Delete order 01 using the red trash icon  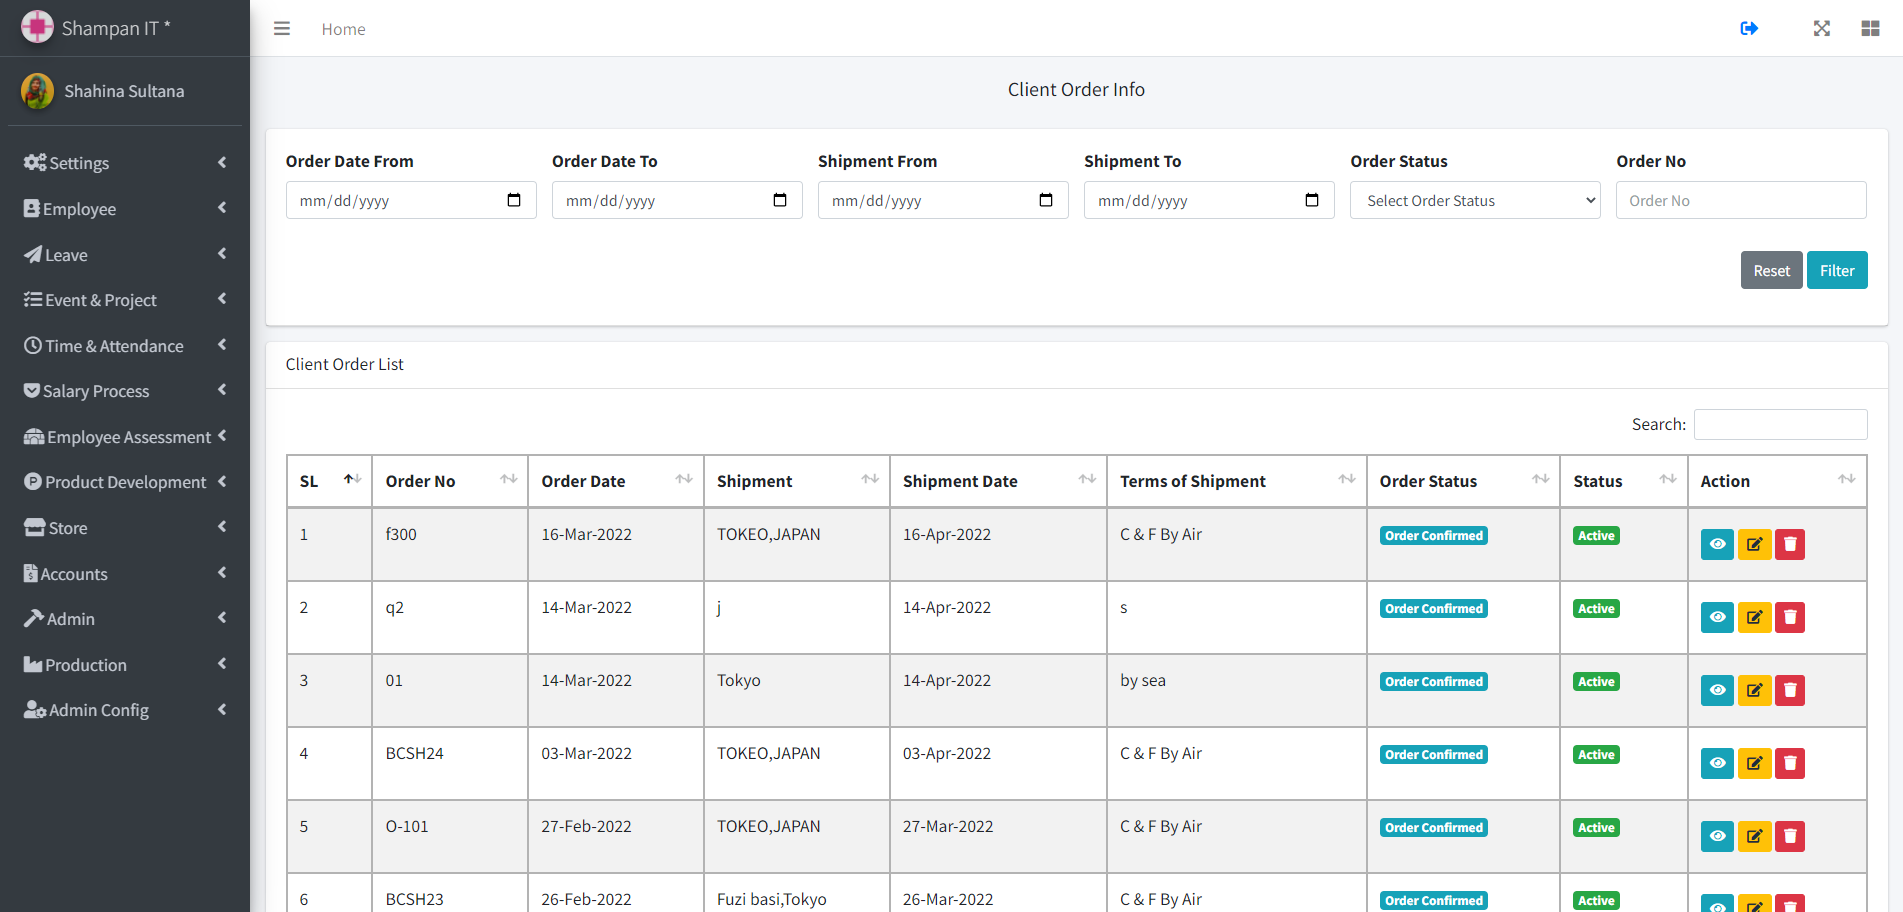pyautogui.click(x=1790, y=691)
